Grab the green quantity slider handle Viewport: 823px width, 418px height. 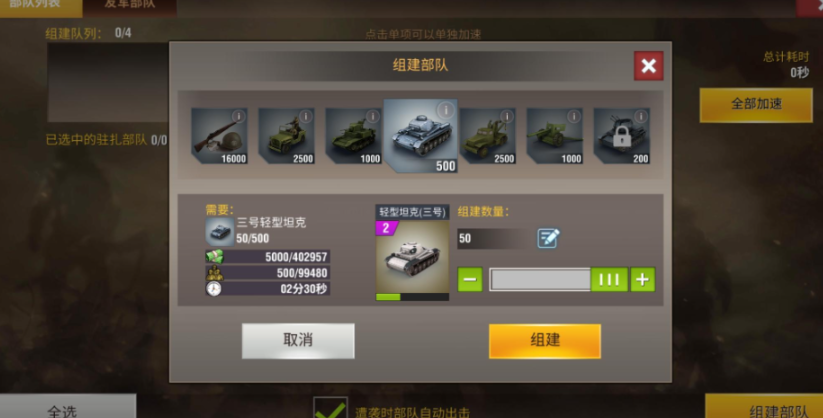pyautogui.click(x=609, y=279)
